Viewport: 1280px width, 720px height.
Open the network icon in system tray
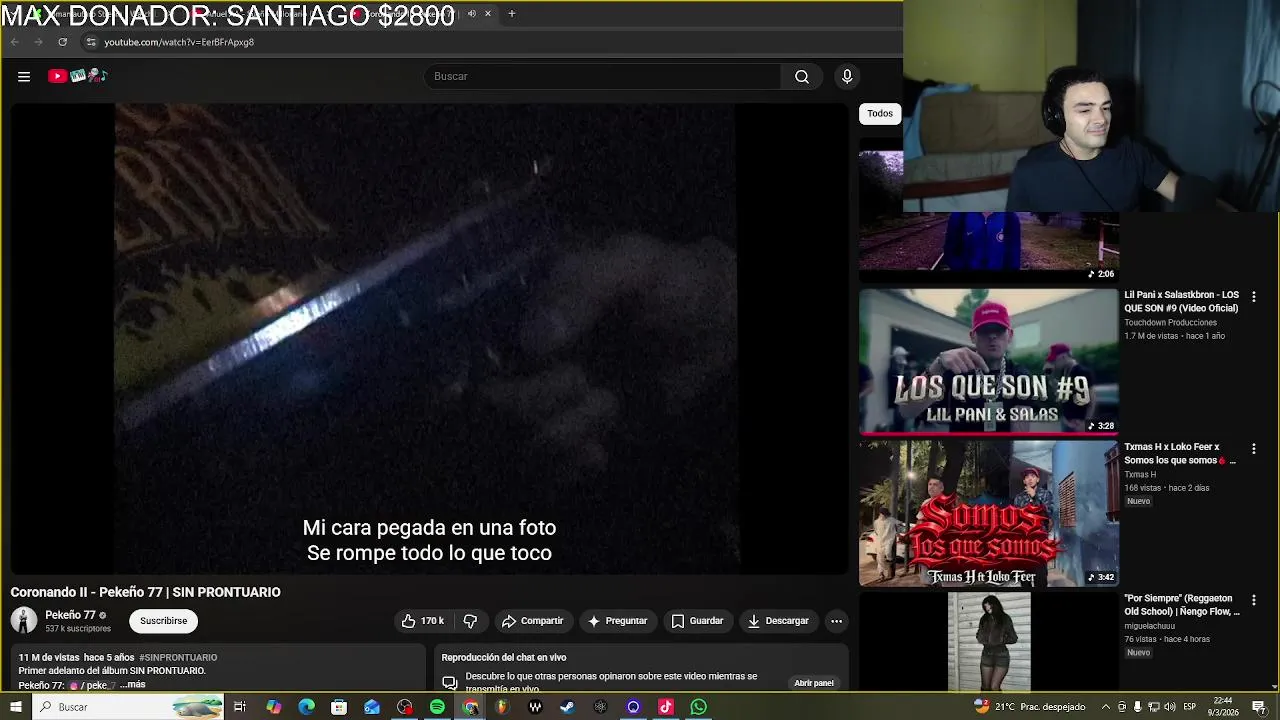[1154, 707]
